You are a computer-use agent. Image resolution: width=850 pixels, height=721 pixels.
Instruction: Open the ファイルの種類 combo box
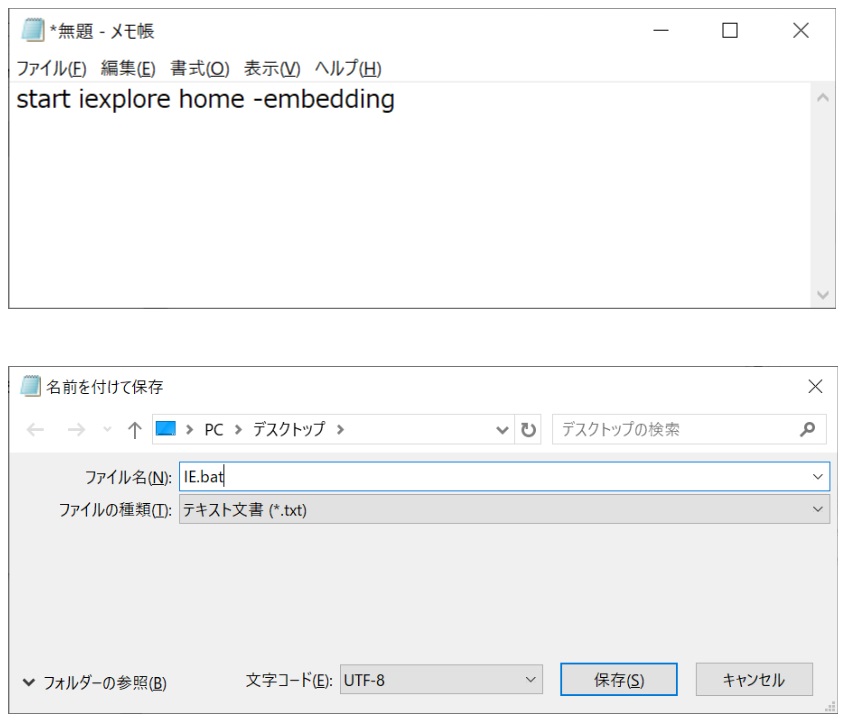point(504,510)
